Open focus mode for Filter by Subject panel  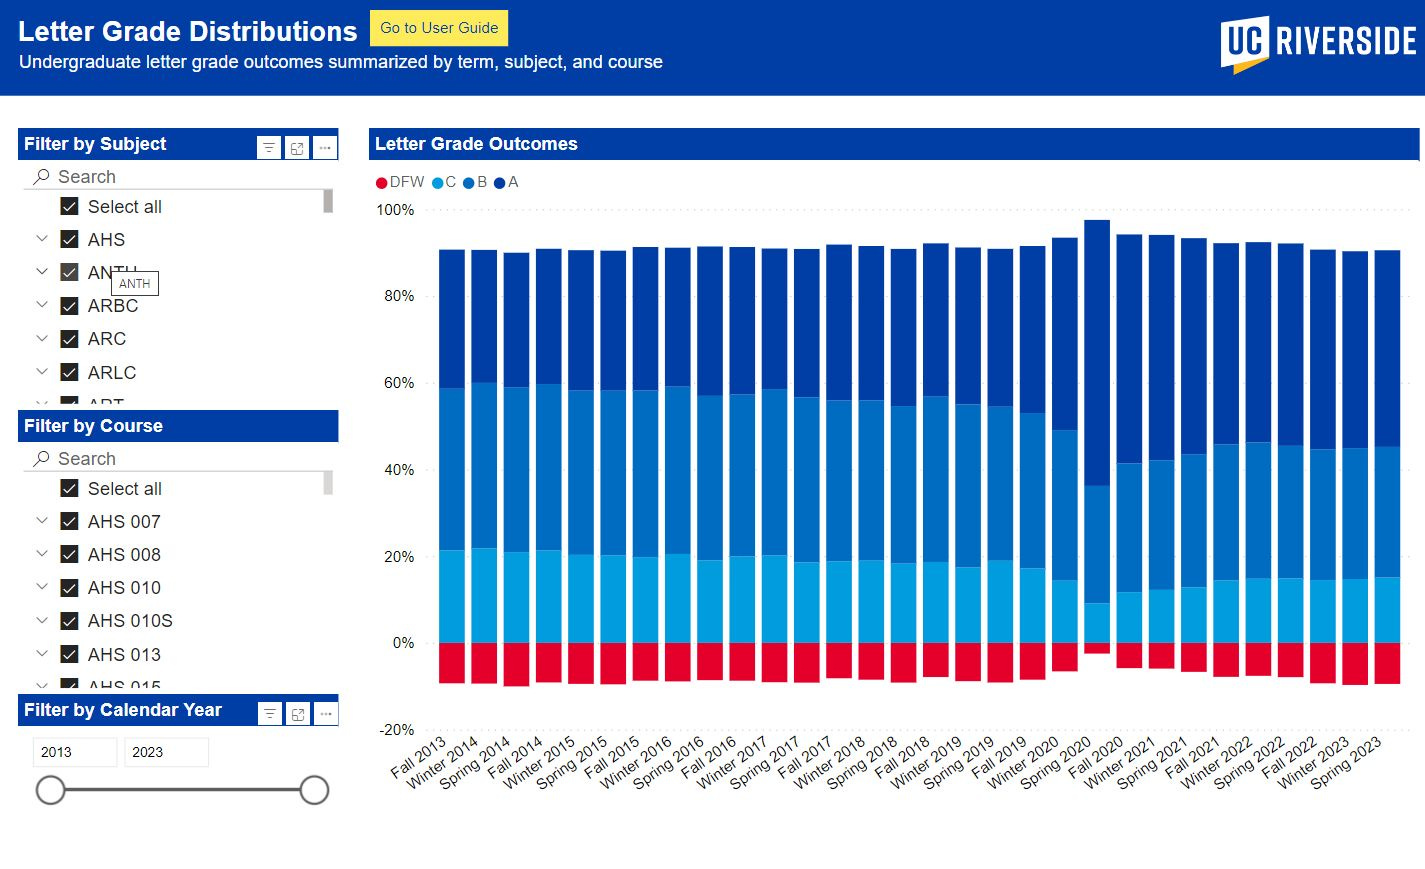tap(296, 147)
